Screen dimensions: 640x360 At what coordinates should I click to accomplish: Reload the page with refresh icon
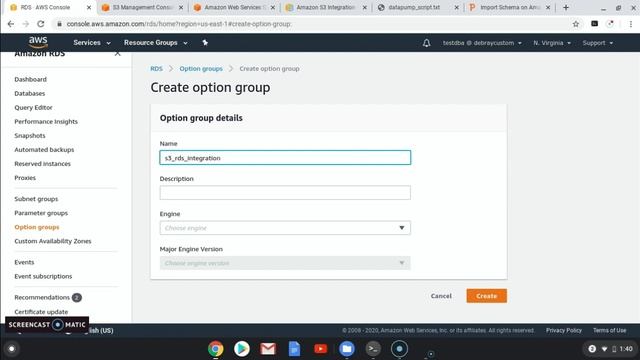[41, 24]
